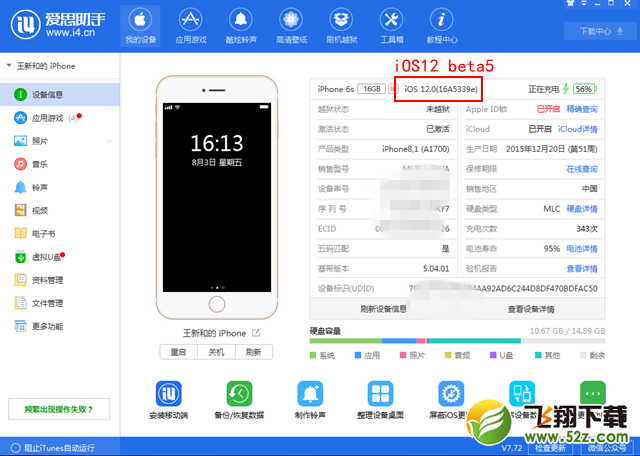Click the 关机 button
This screenshot has height=456, width=640.
coord(216,352)
